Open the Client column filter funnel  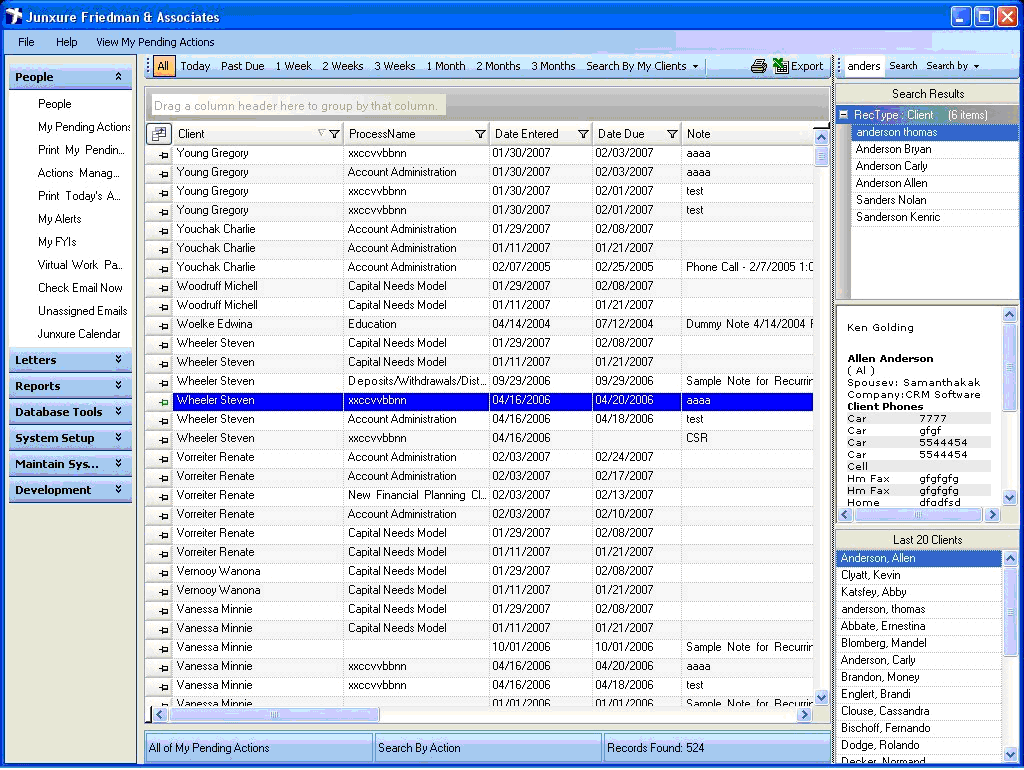pyautogui.click(x=334, y=134)
